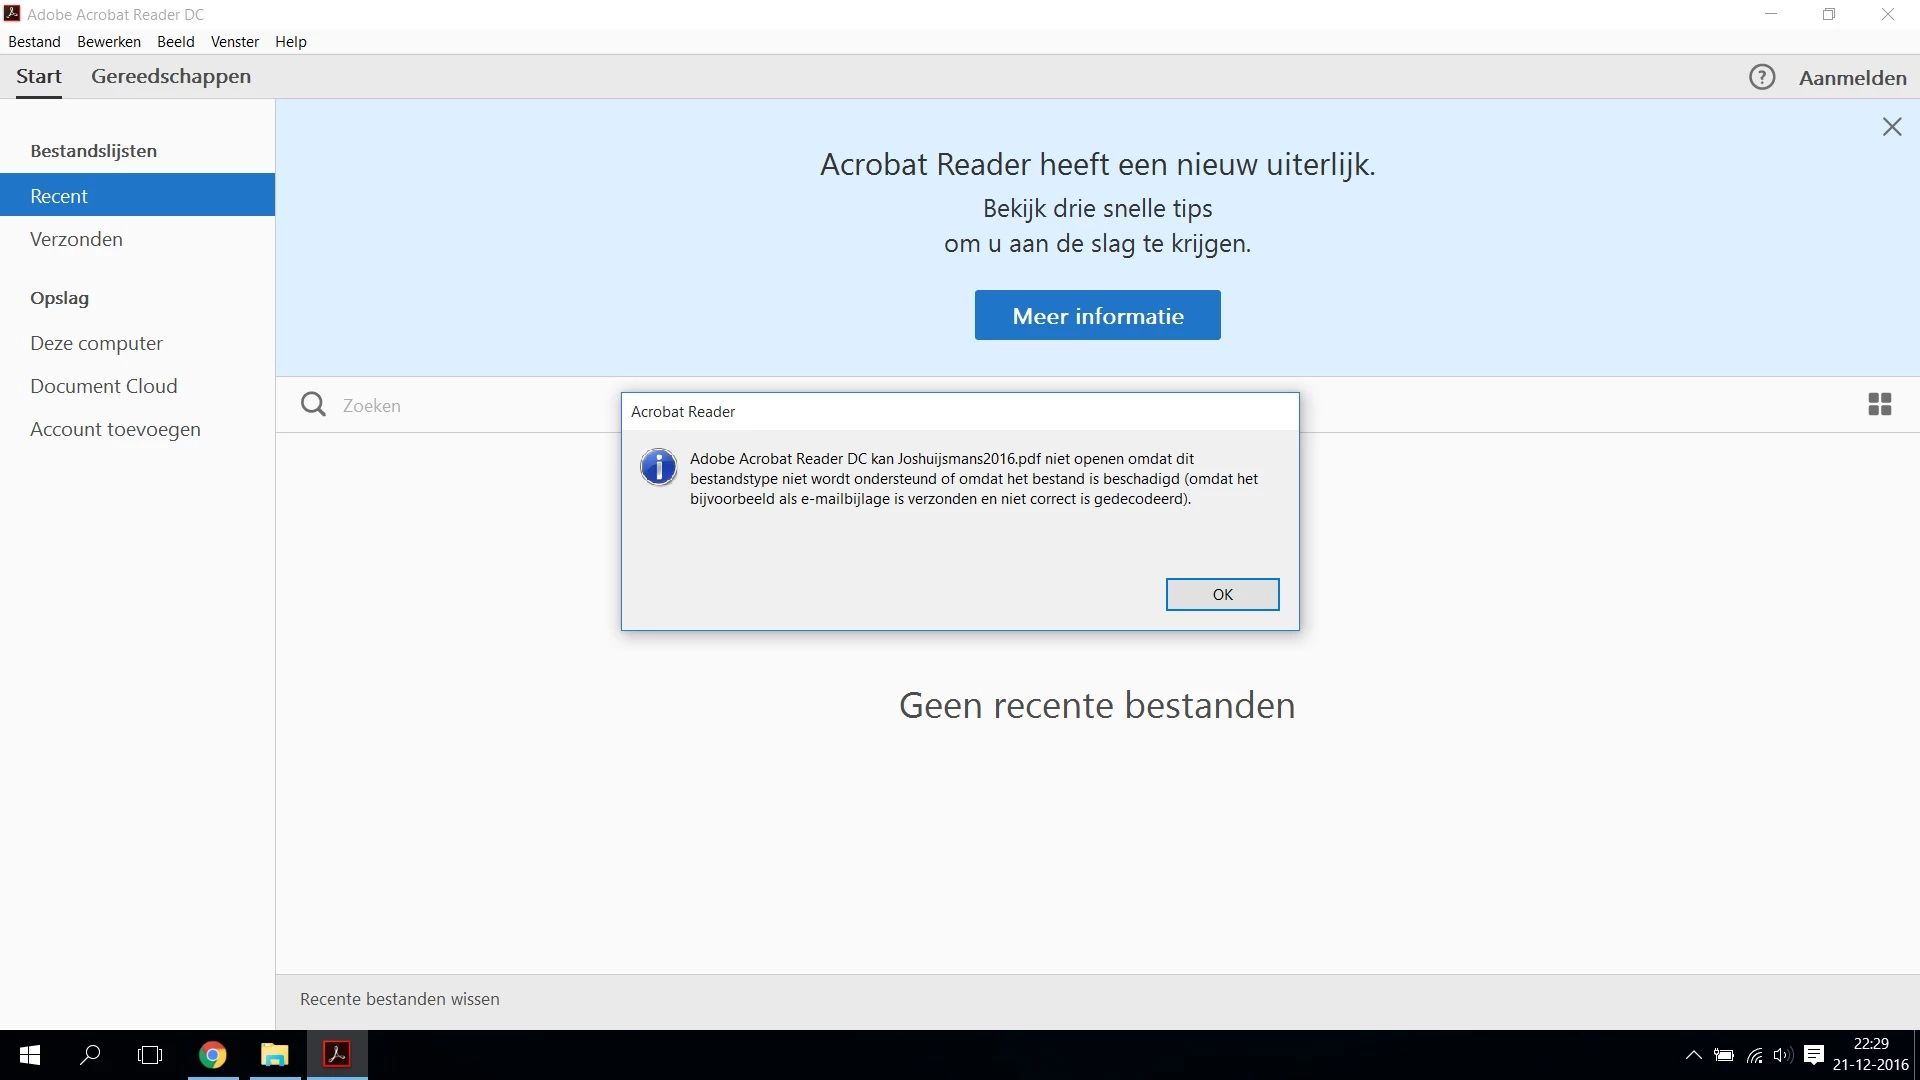Click OK in the Acrobat Reader dialog
This screenshot has width=1920, height=1080.
tap(1222, 594)
